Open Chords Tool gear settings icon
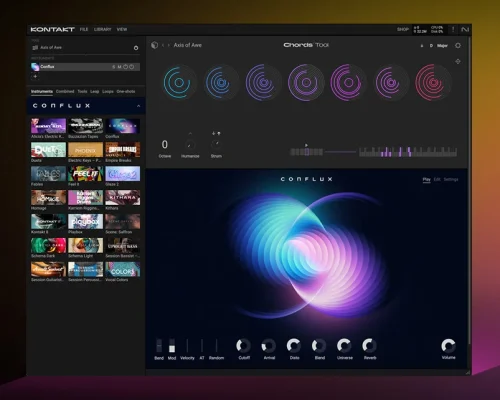The width and height of the screenshot is (500, 400). [458, 45]
